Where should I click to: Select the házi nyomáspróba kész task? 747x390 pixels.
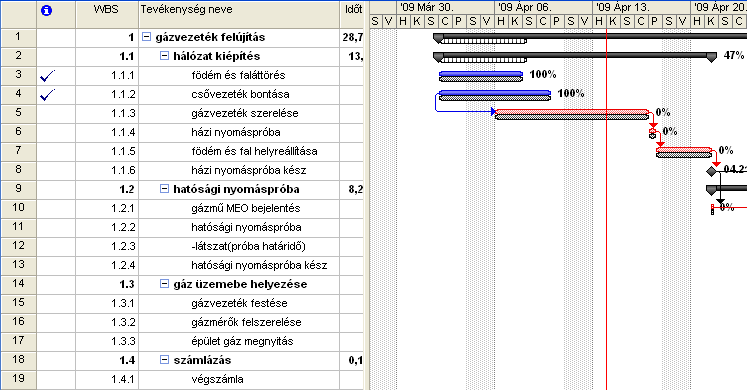click(x=249, y=170)
